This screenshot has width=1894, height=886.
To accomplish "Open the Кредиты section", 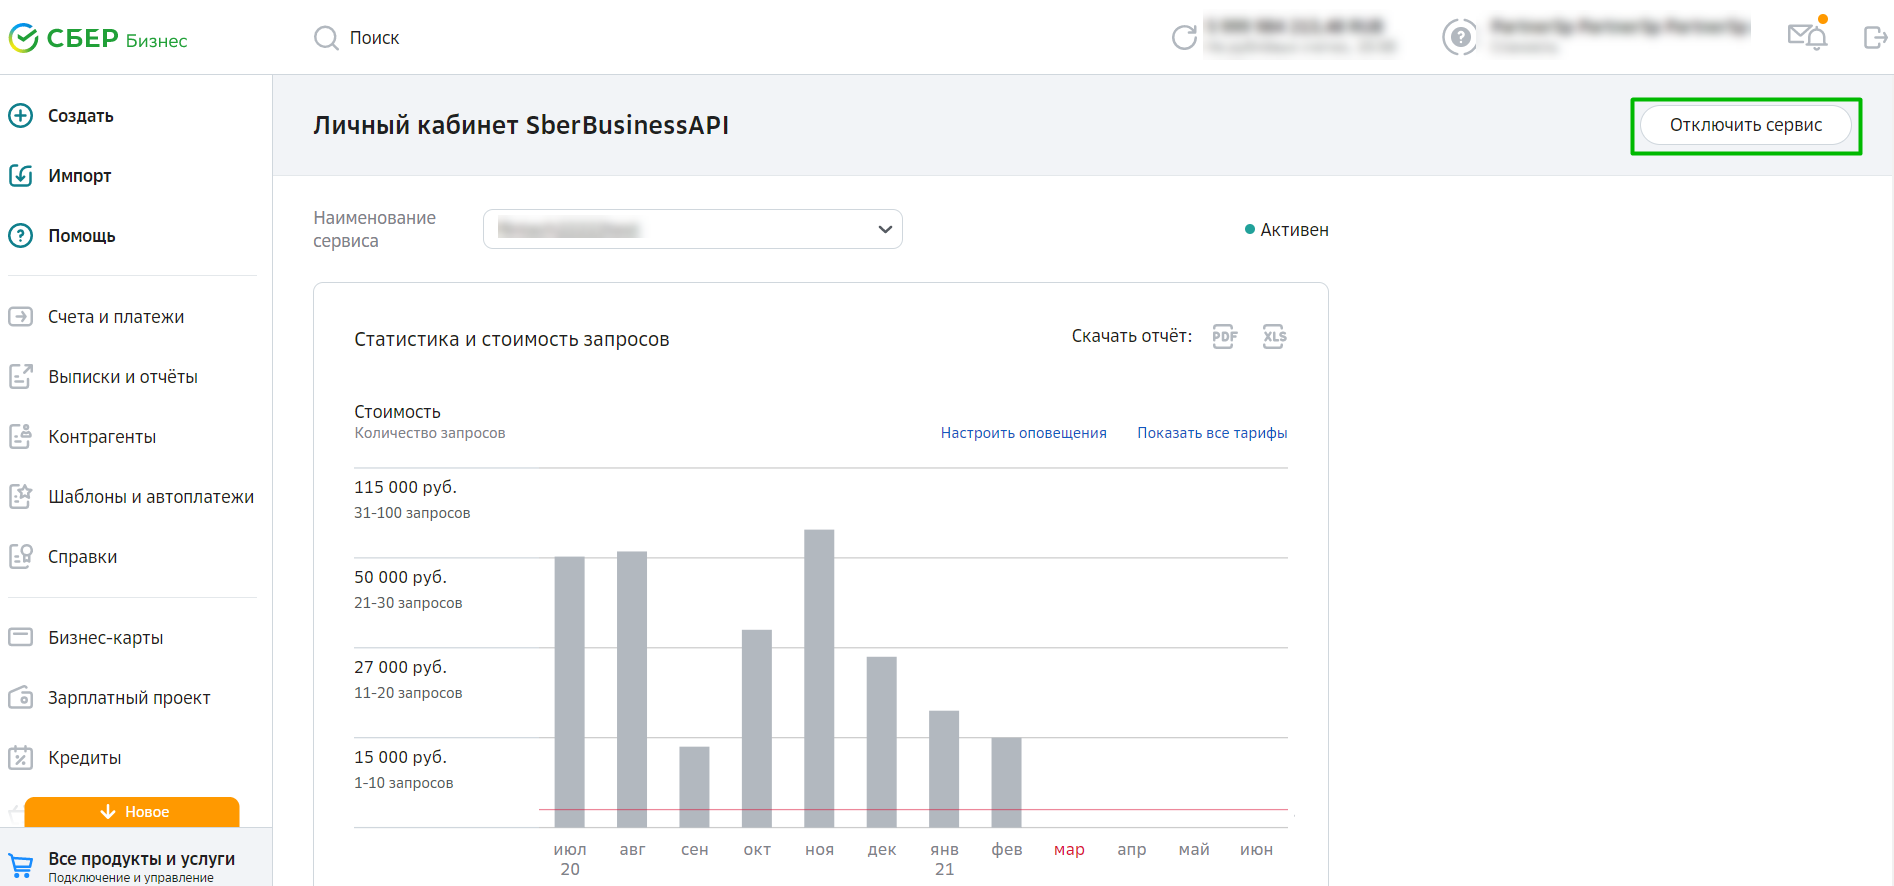I will tap(85, 758).
